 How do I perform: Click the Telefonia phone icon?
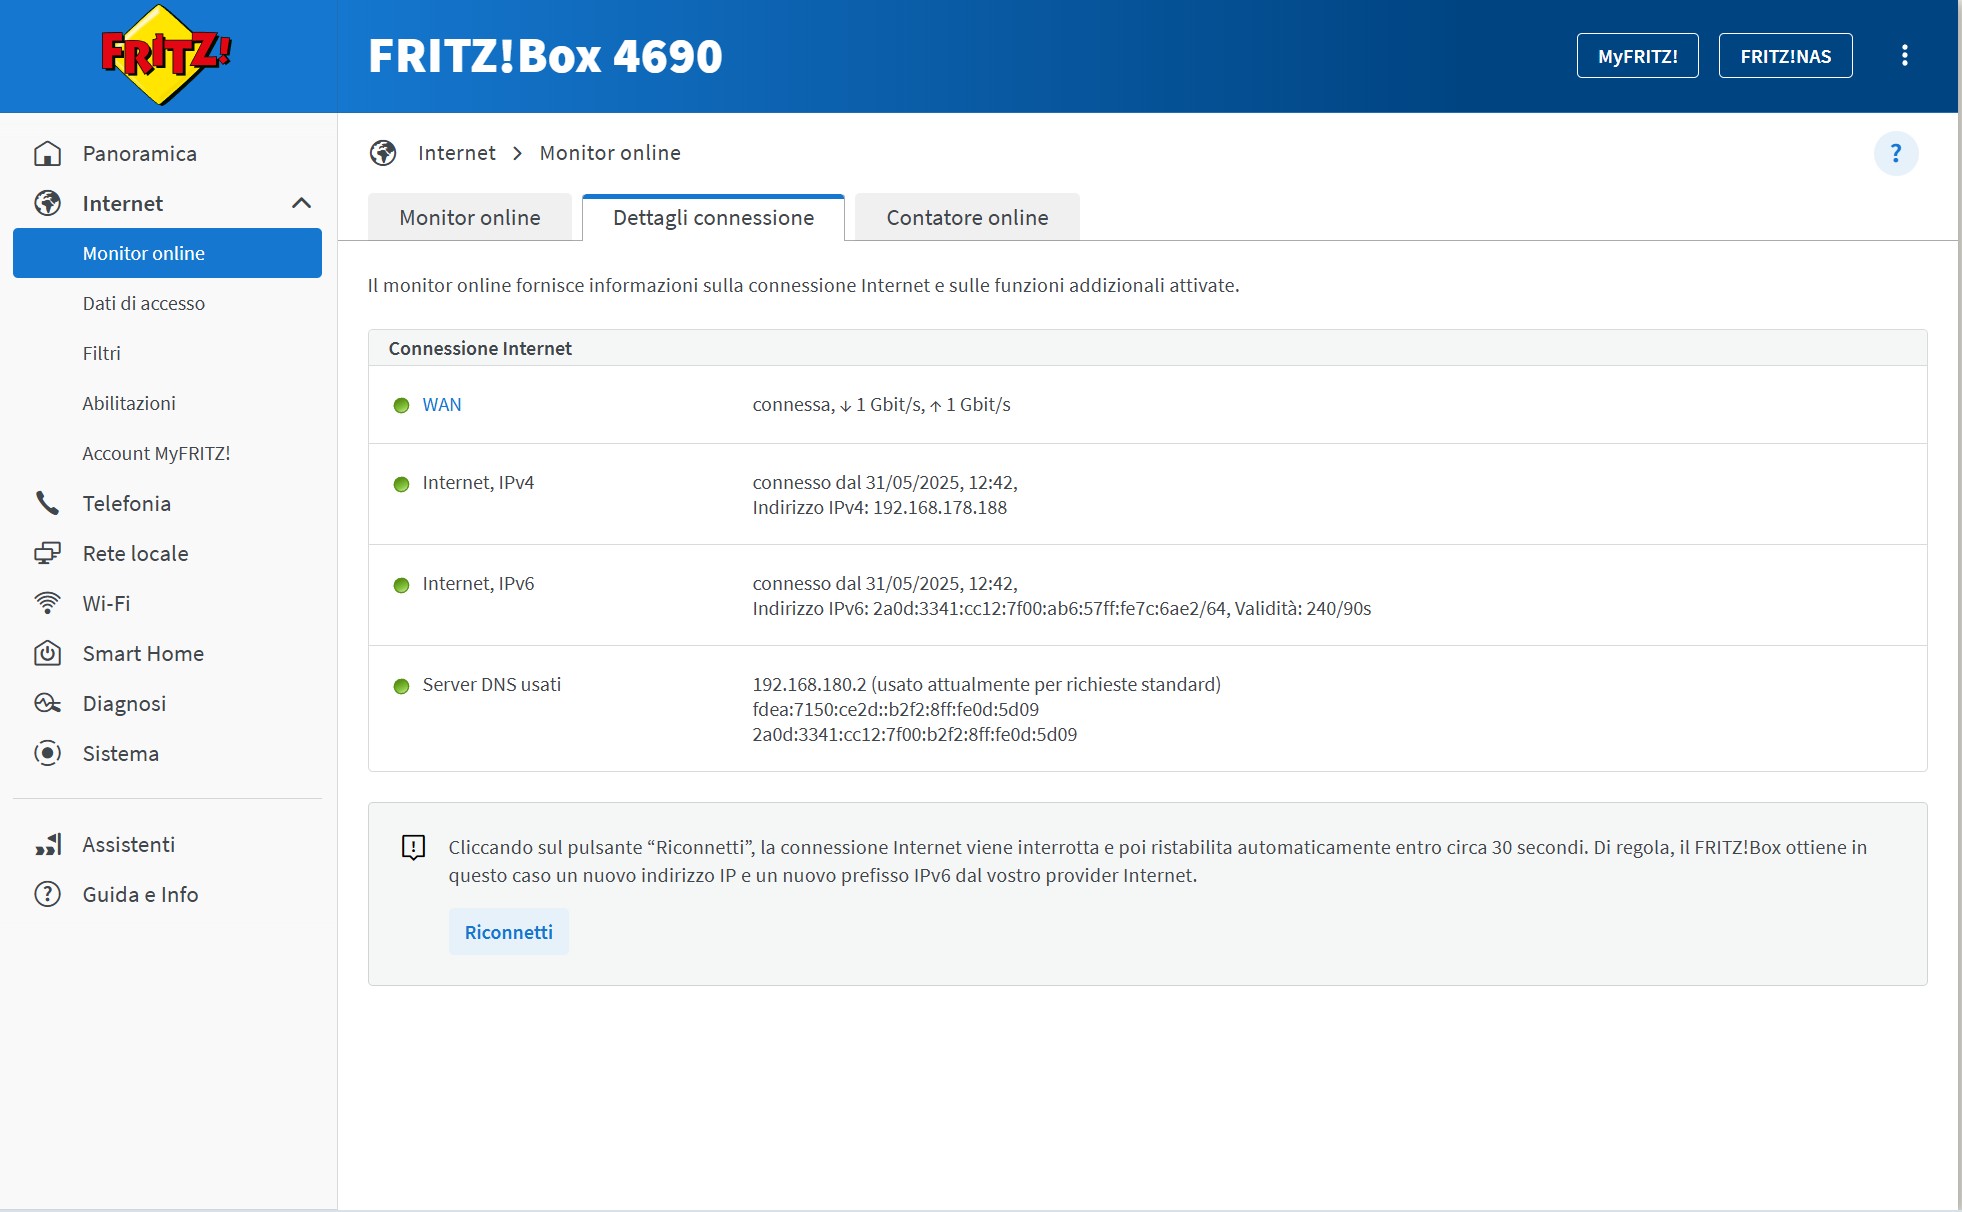(47, 503)
